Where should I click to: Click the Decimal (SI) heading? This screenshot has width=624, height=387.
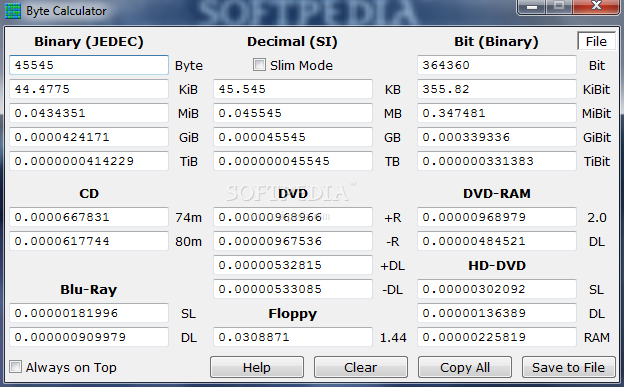tap(292, 41)
